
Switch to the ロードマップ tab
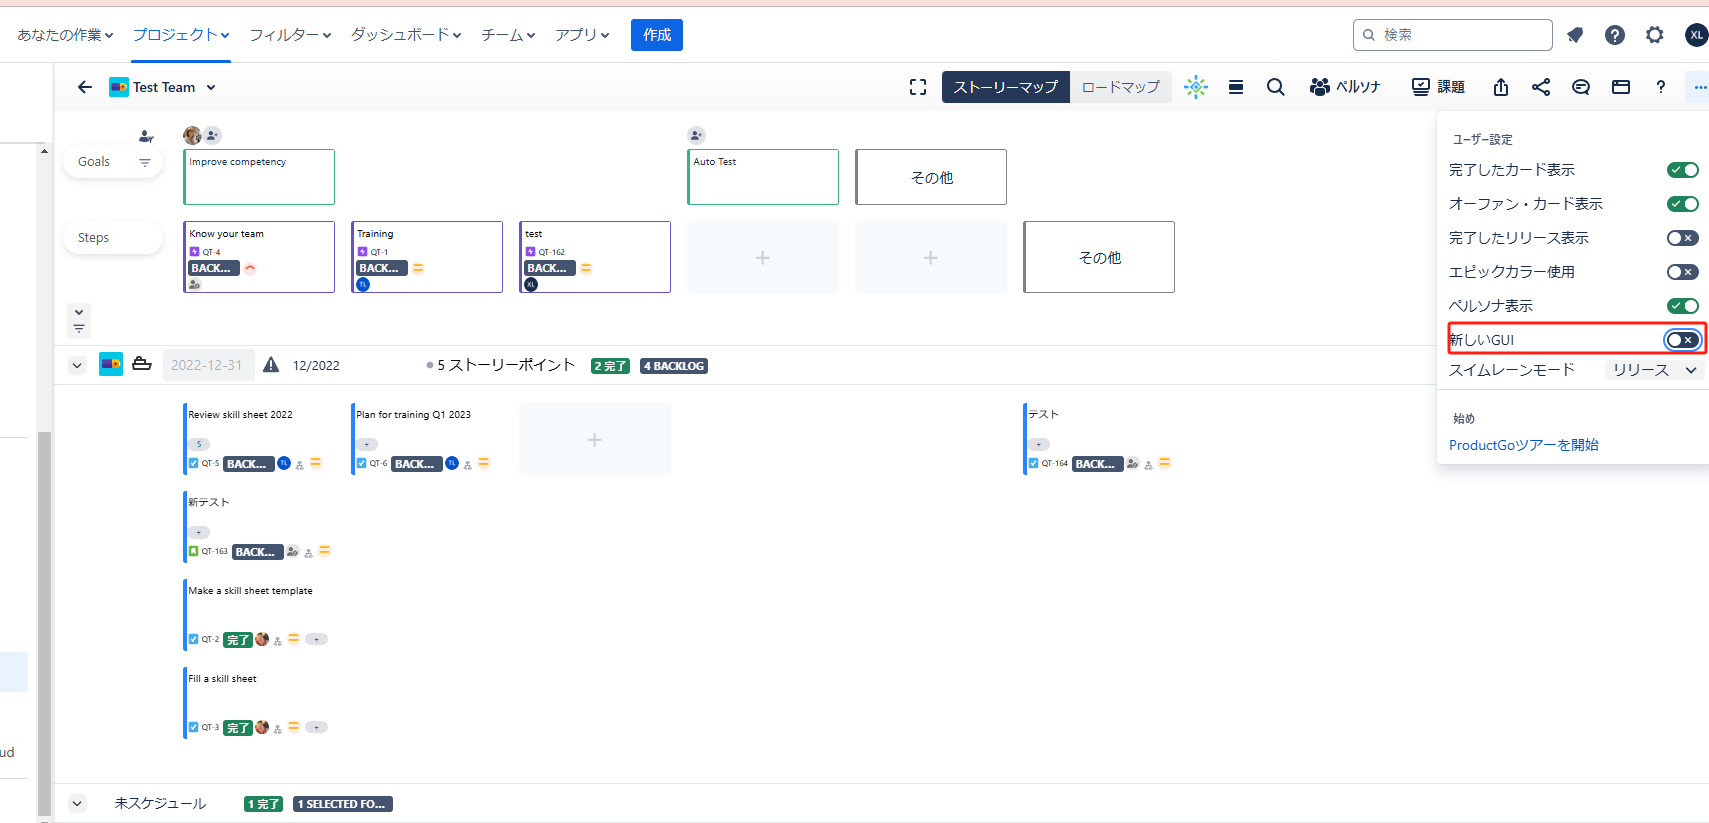pos(1120,87)
